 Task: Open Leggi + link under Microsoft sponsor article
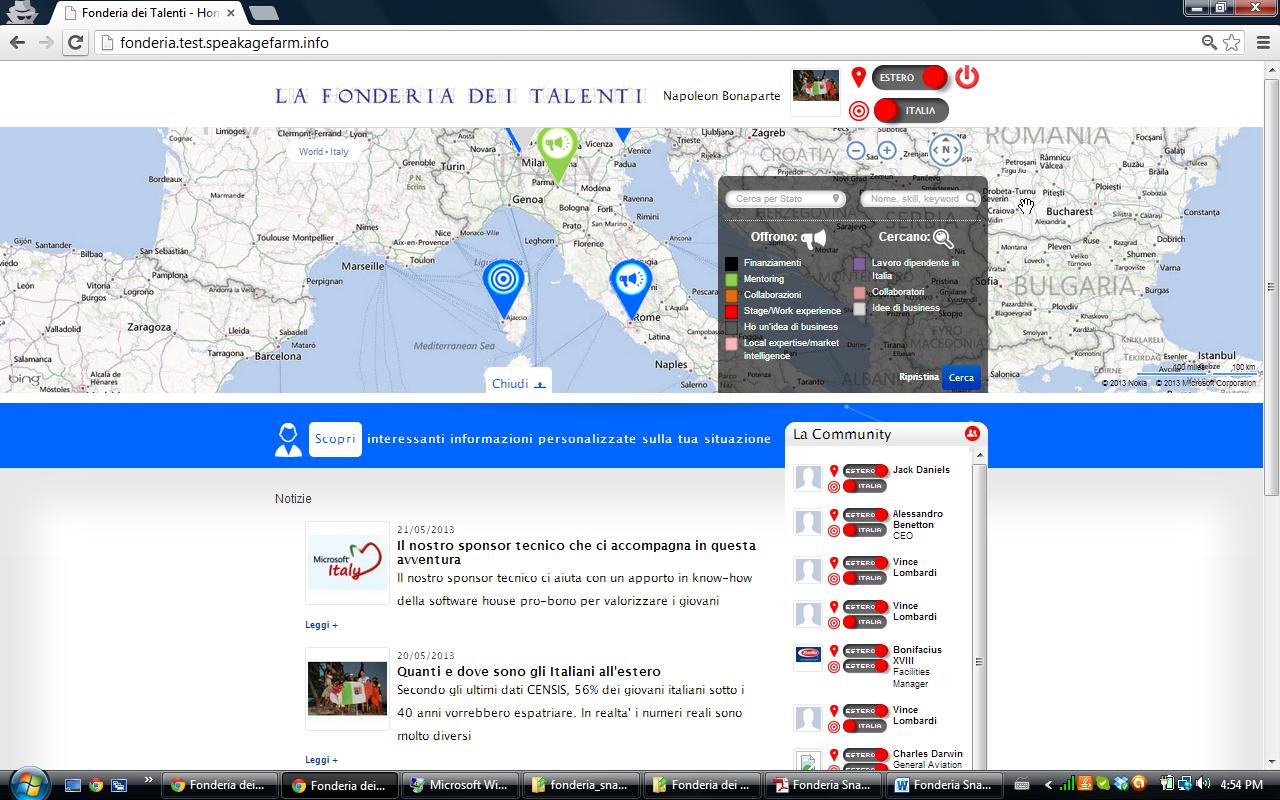[x=321, y=625]
